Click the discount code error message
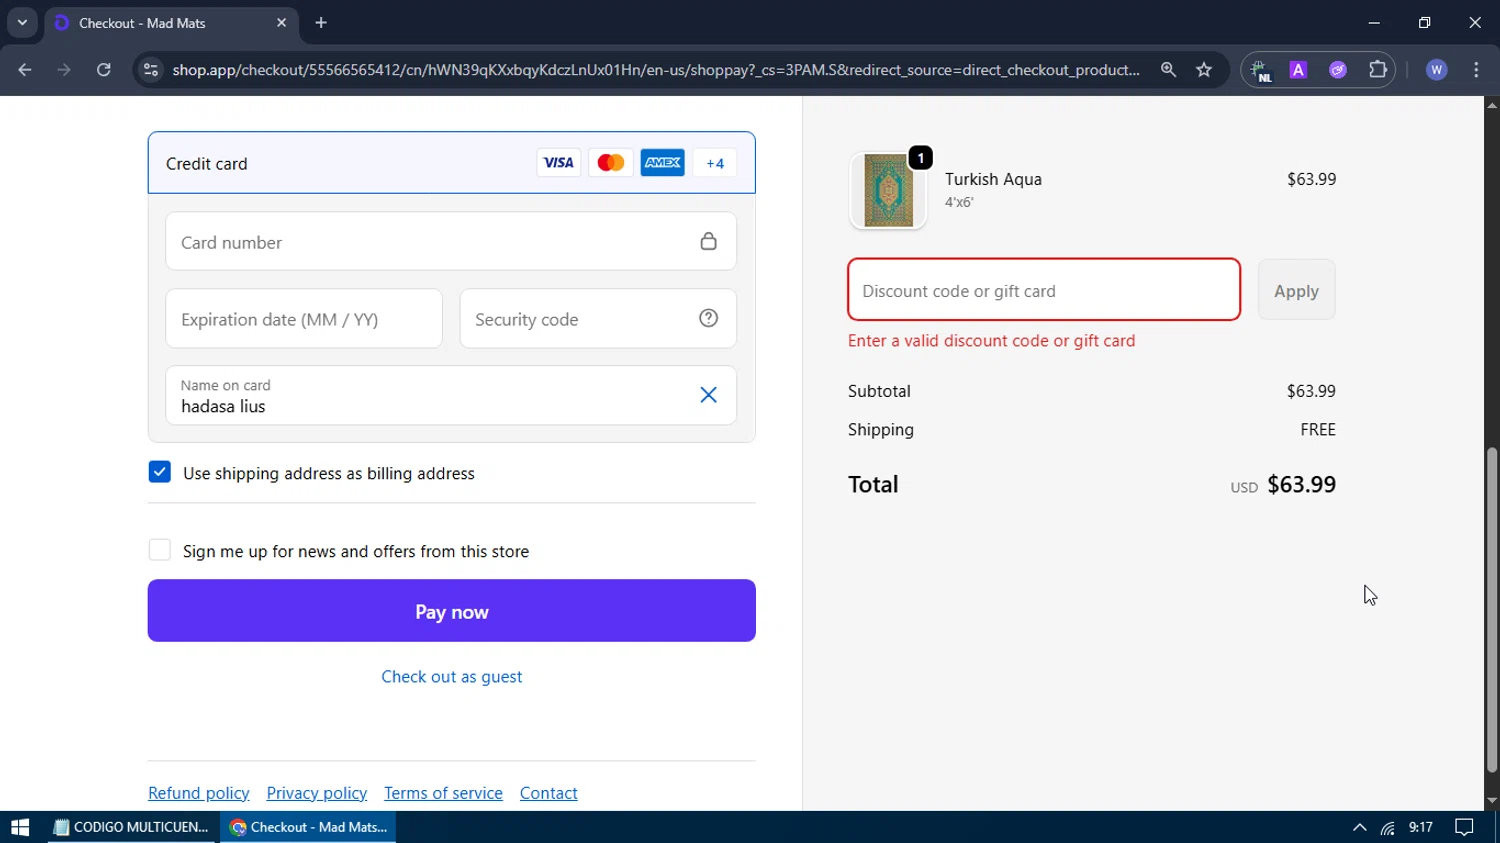 coord(992,341)
